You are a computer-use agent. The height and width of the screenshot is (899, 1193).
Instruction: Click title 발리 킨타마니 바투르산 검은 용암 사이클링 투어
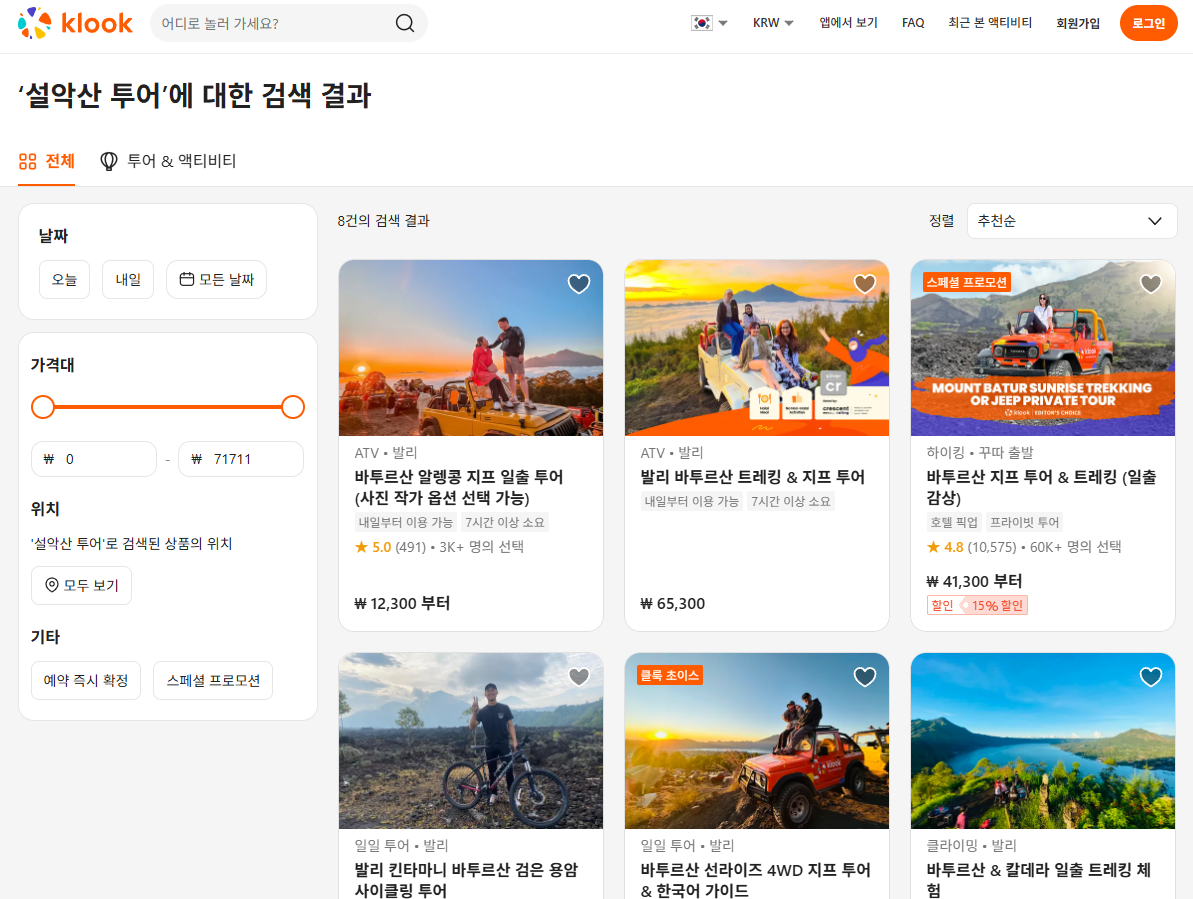[x=466, y=880]
